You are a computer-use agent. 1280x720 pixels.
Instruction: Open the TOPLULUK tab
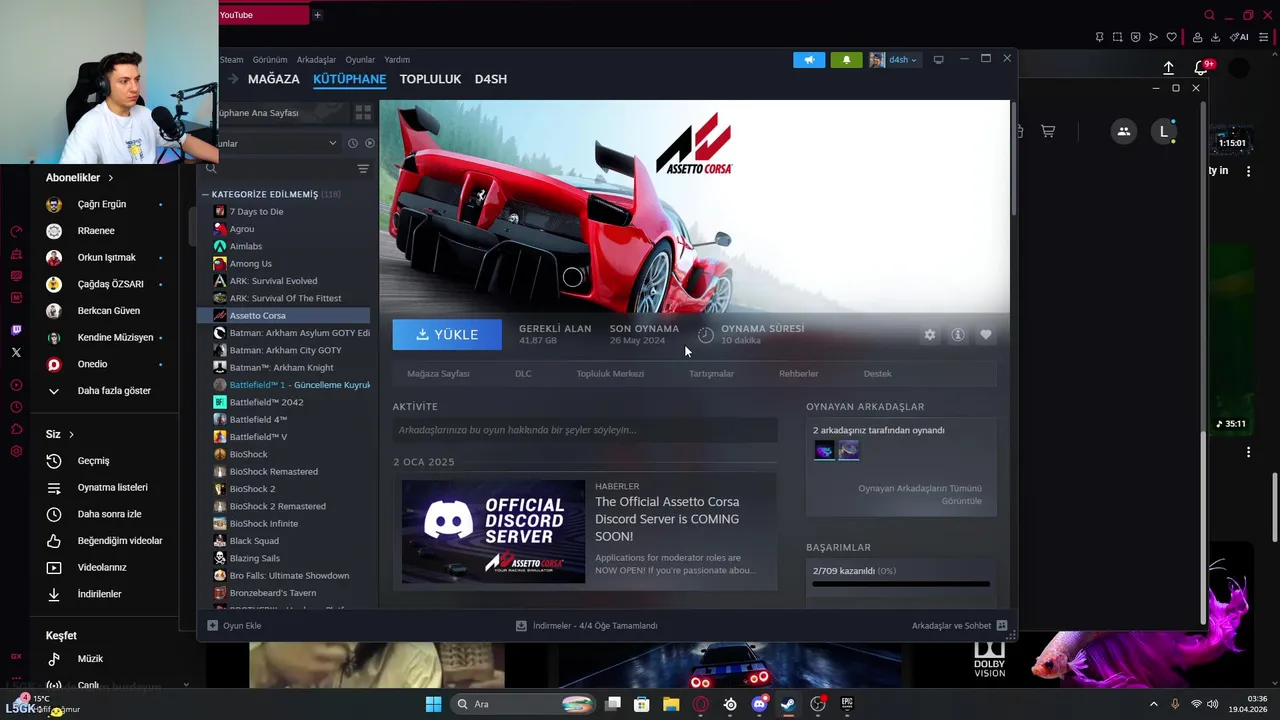430,79
